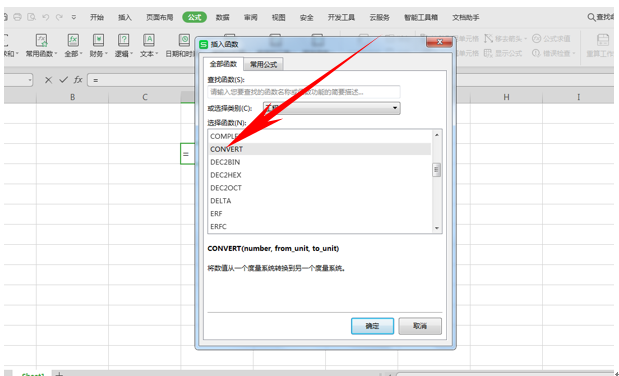Open the 智能工具箱 ribbon tab

pyautogui.click(x=421, y=17)
